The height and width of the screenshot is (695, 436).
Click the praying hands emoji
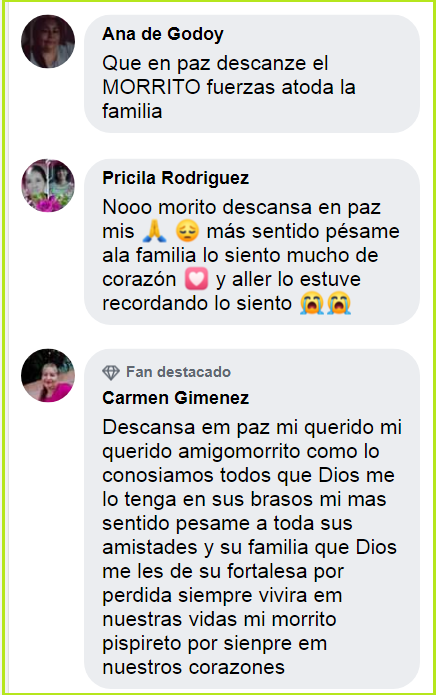tap(155, 231)
